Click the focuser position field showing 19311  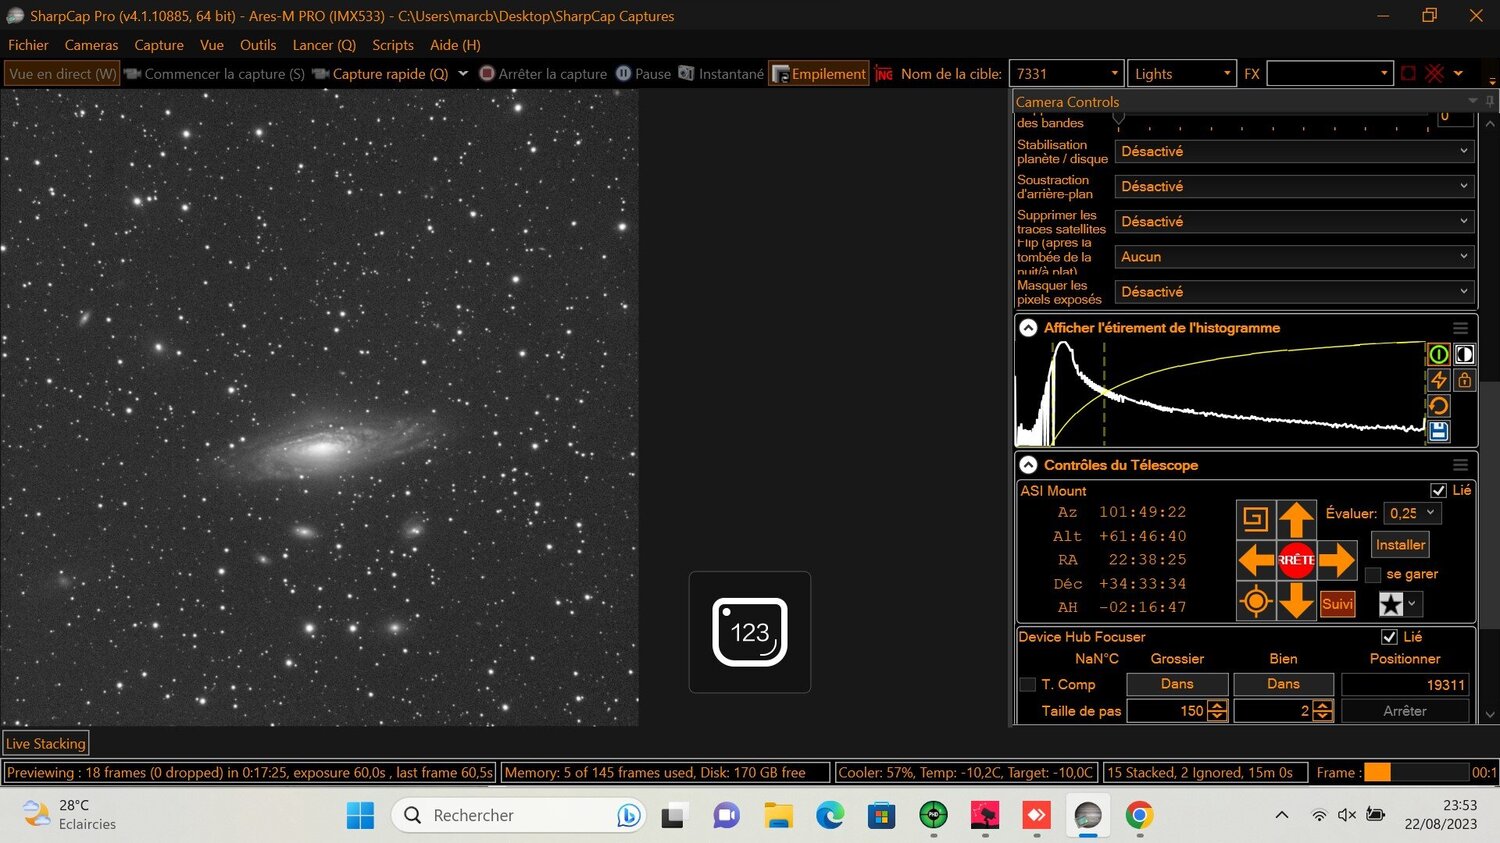(1405, 684)
